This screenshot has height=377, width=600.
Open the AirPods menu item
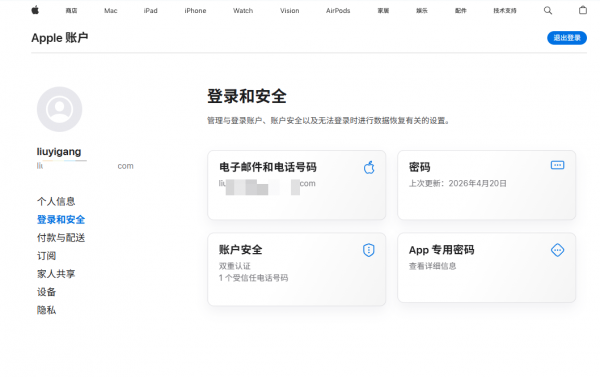click(338, 11)
